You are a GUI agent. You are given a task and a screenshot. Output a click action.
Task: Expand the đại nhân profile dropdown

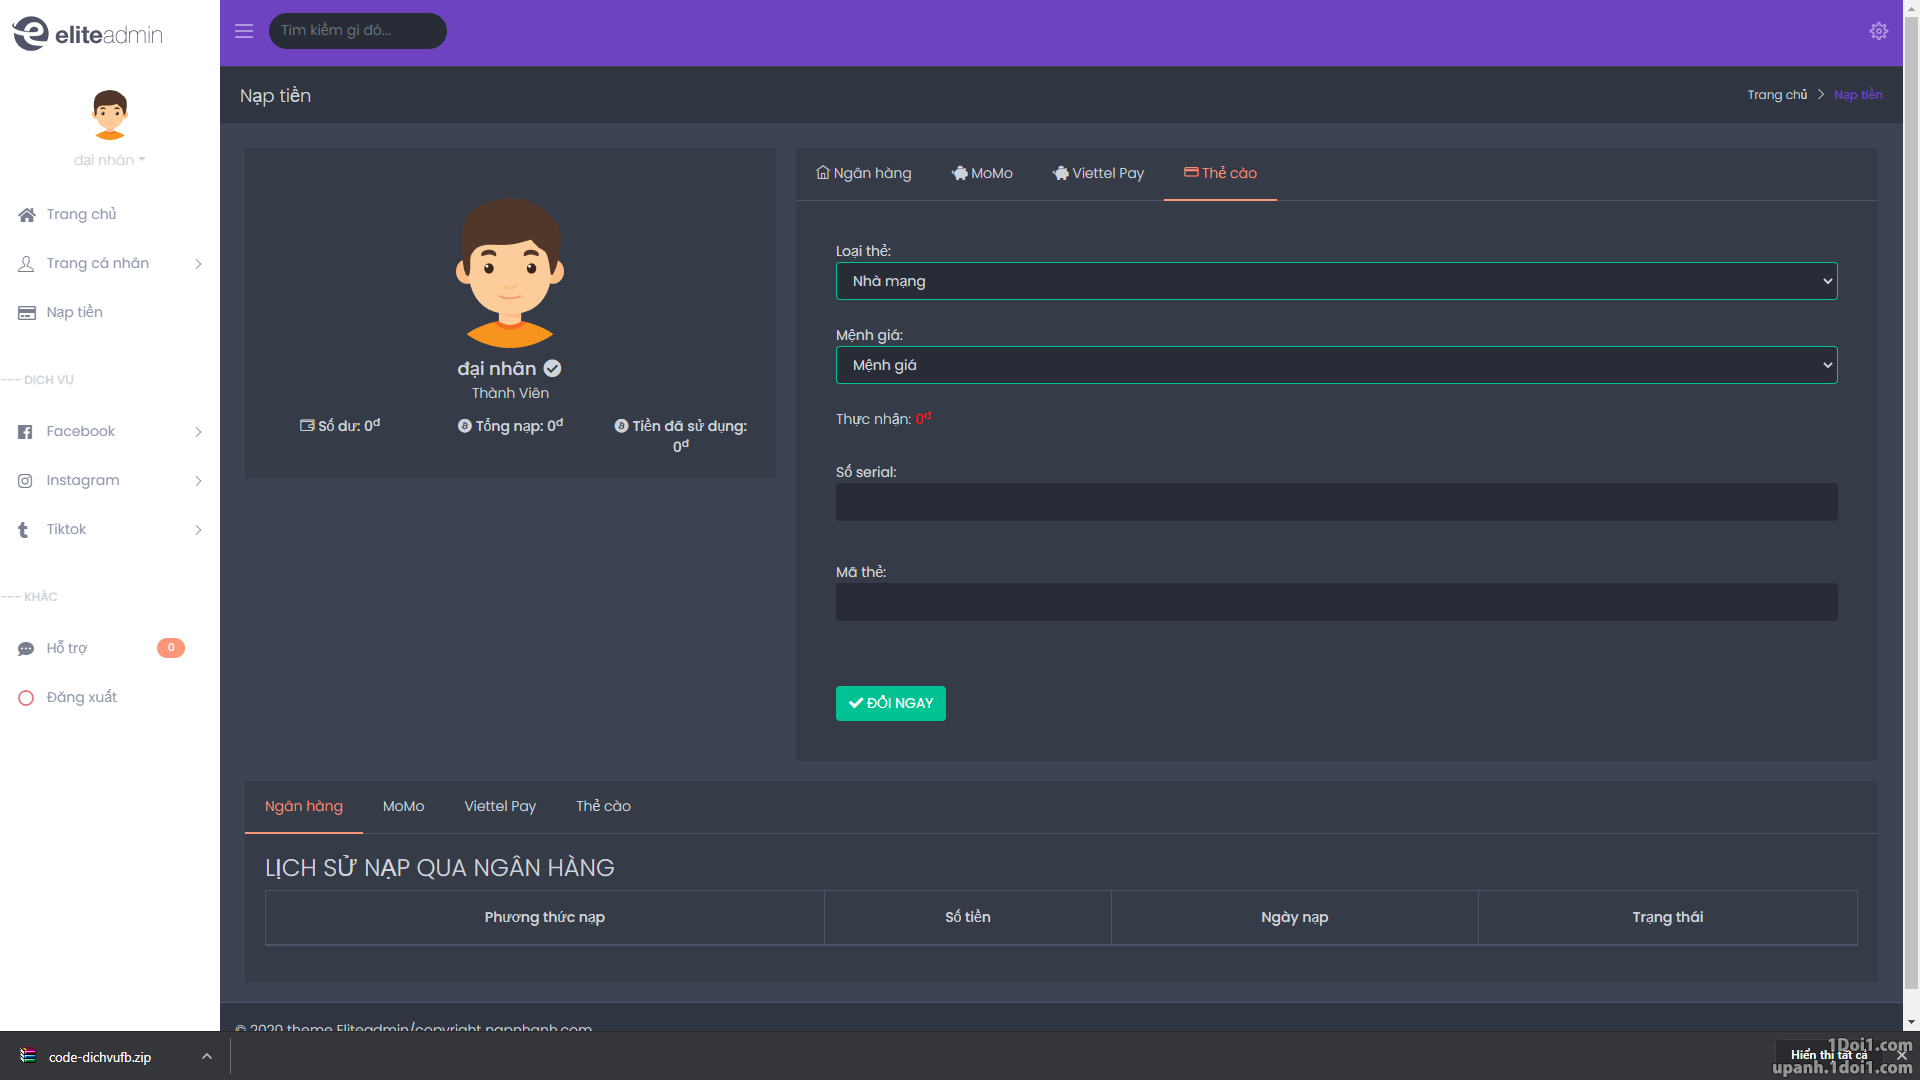pos(109,160)
